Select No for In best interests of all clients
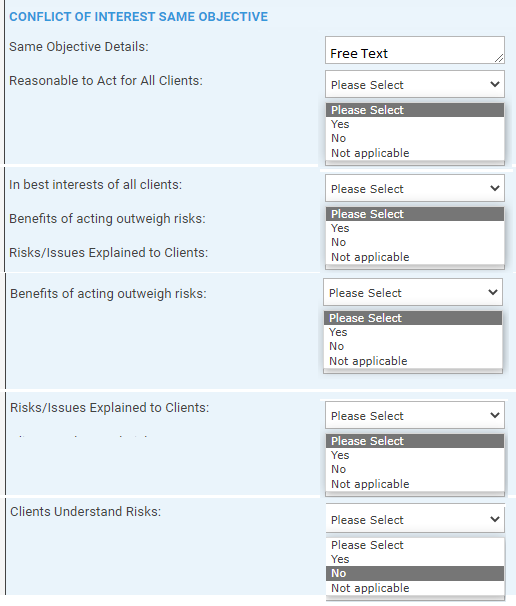This screenshot has height=606, width=516. tap(415, 242)
